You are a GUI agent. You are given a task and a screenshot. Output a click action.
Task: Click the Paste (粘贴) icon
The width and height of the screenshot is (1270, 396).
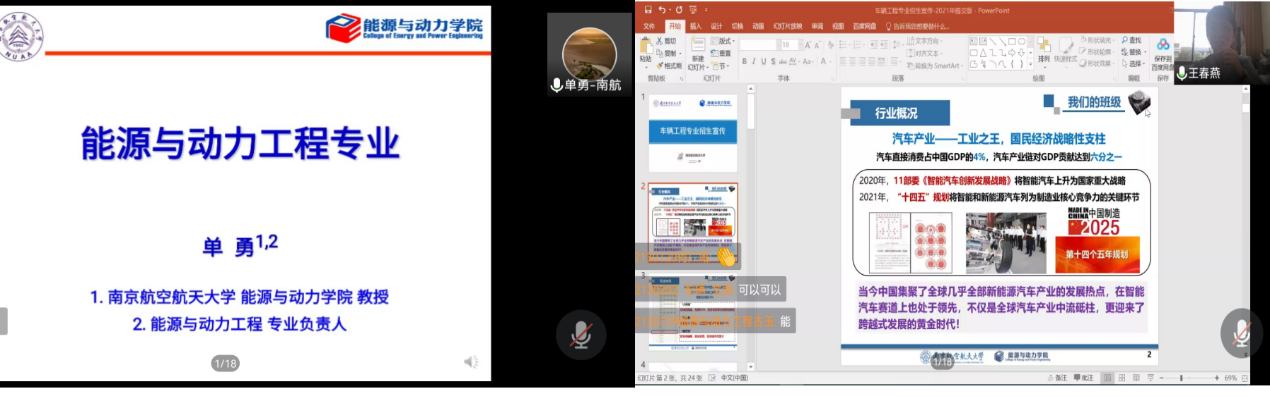coord(646,53)
